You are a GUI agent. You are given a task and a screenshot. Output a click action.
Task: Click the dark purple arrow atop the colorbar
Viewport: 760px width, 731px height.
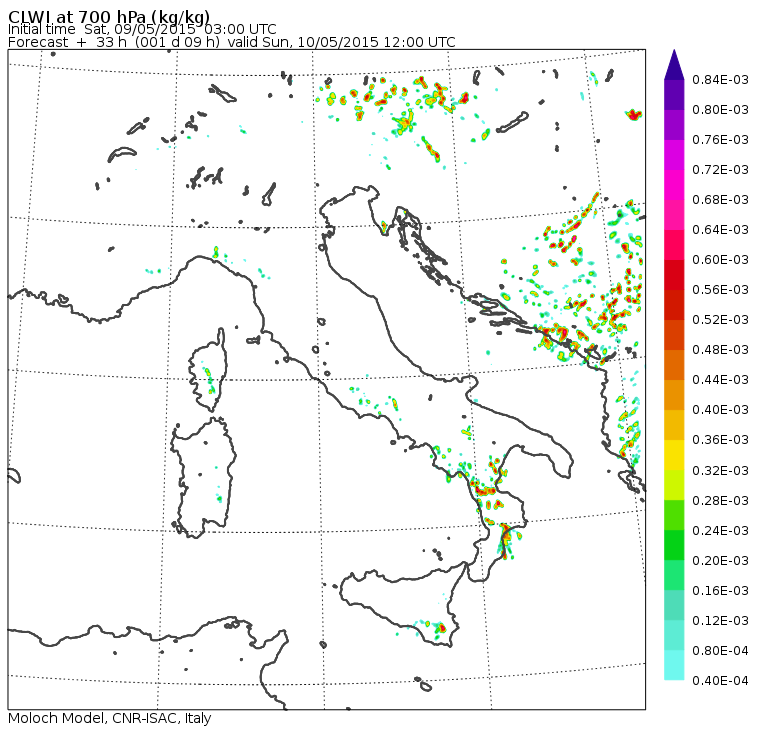click(674, 65)
